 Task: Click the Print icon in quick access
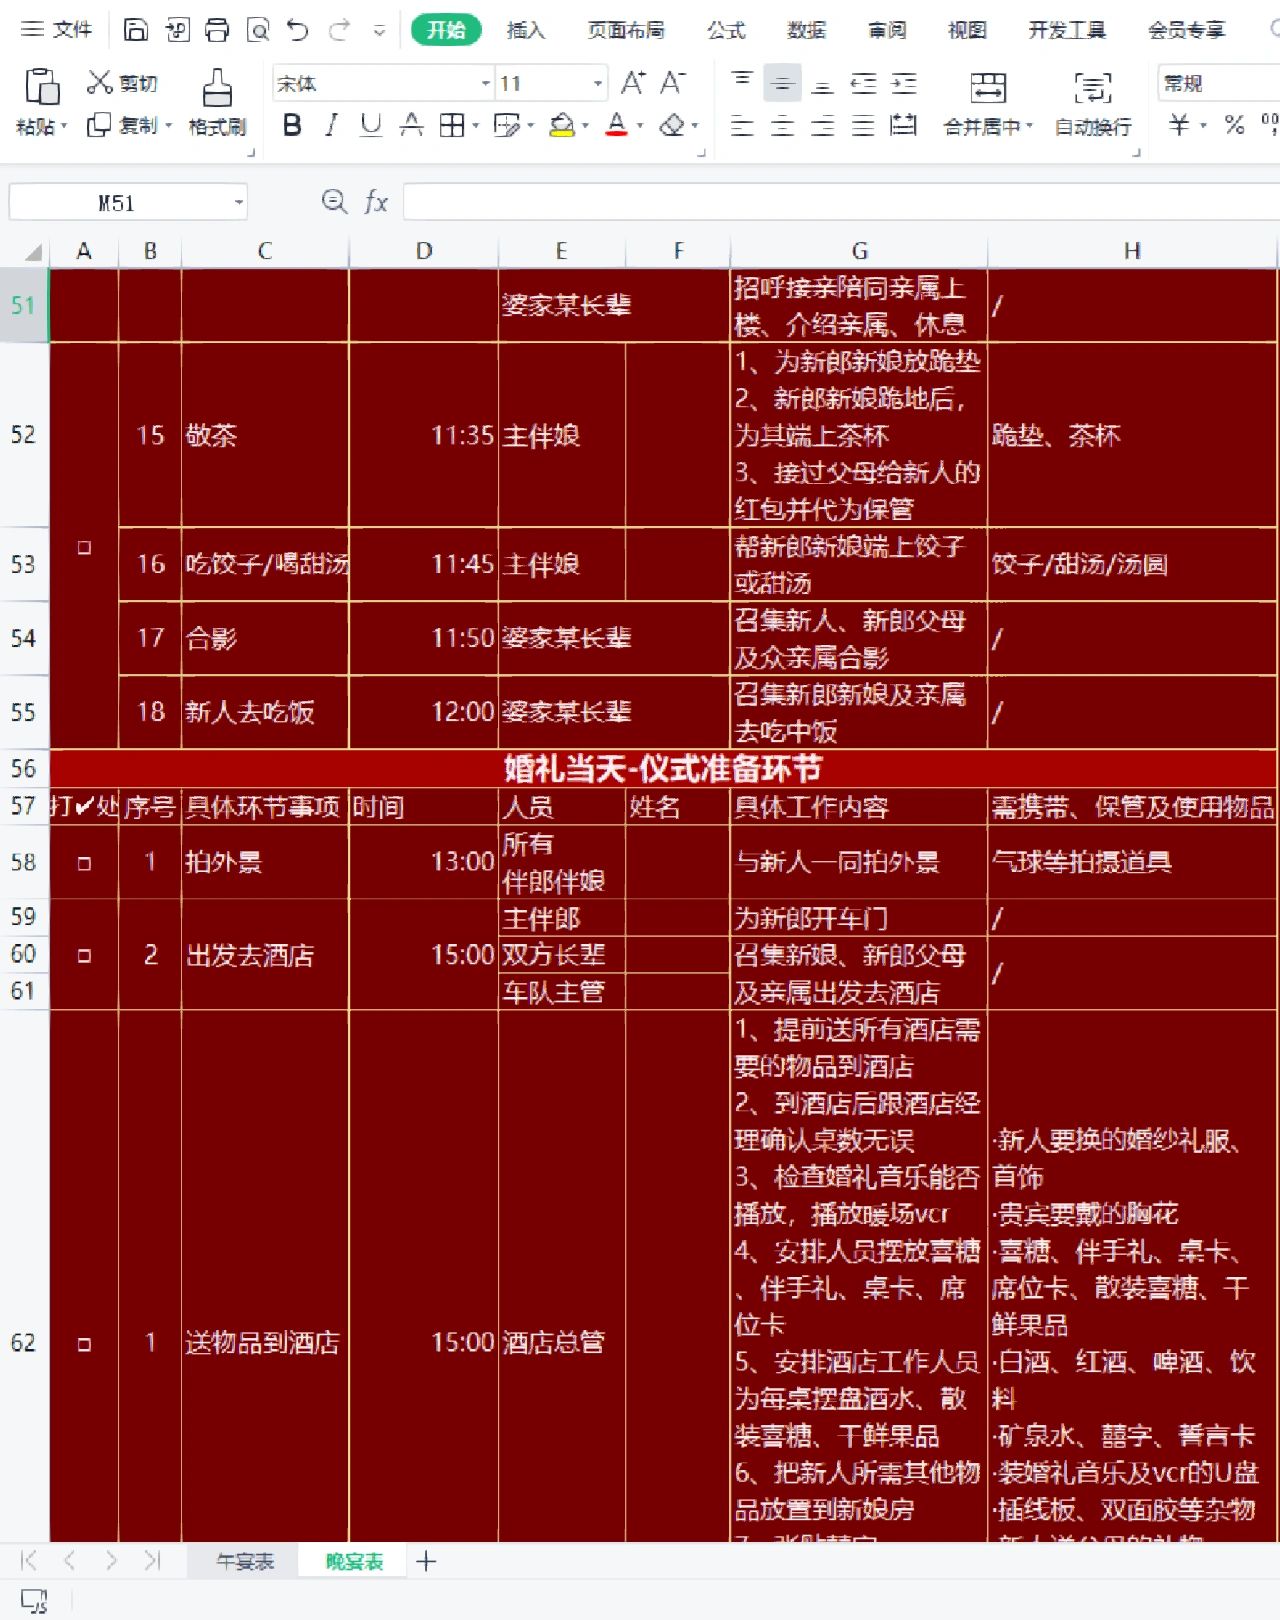coord(217,30)
